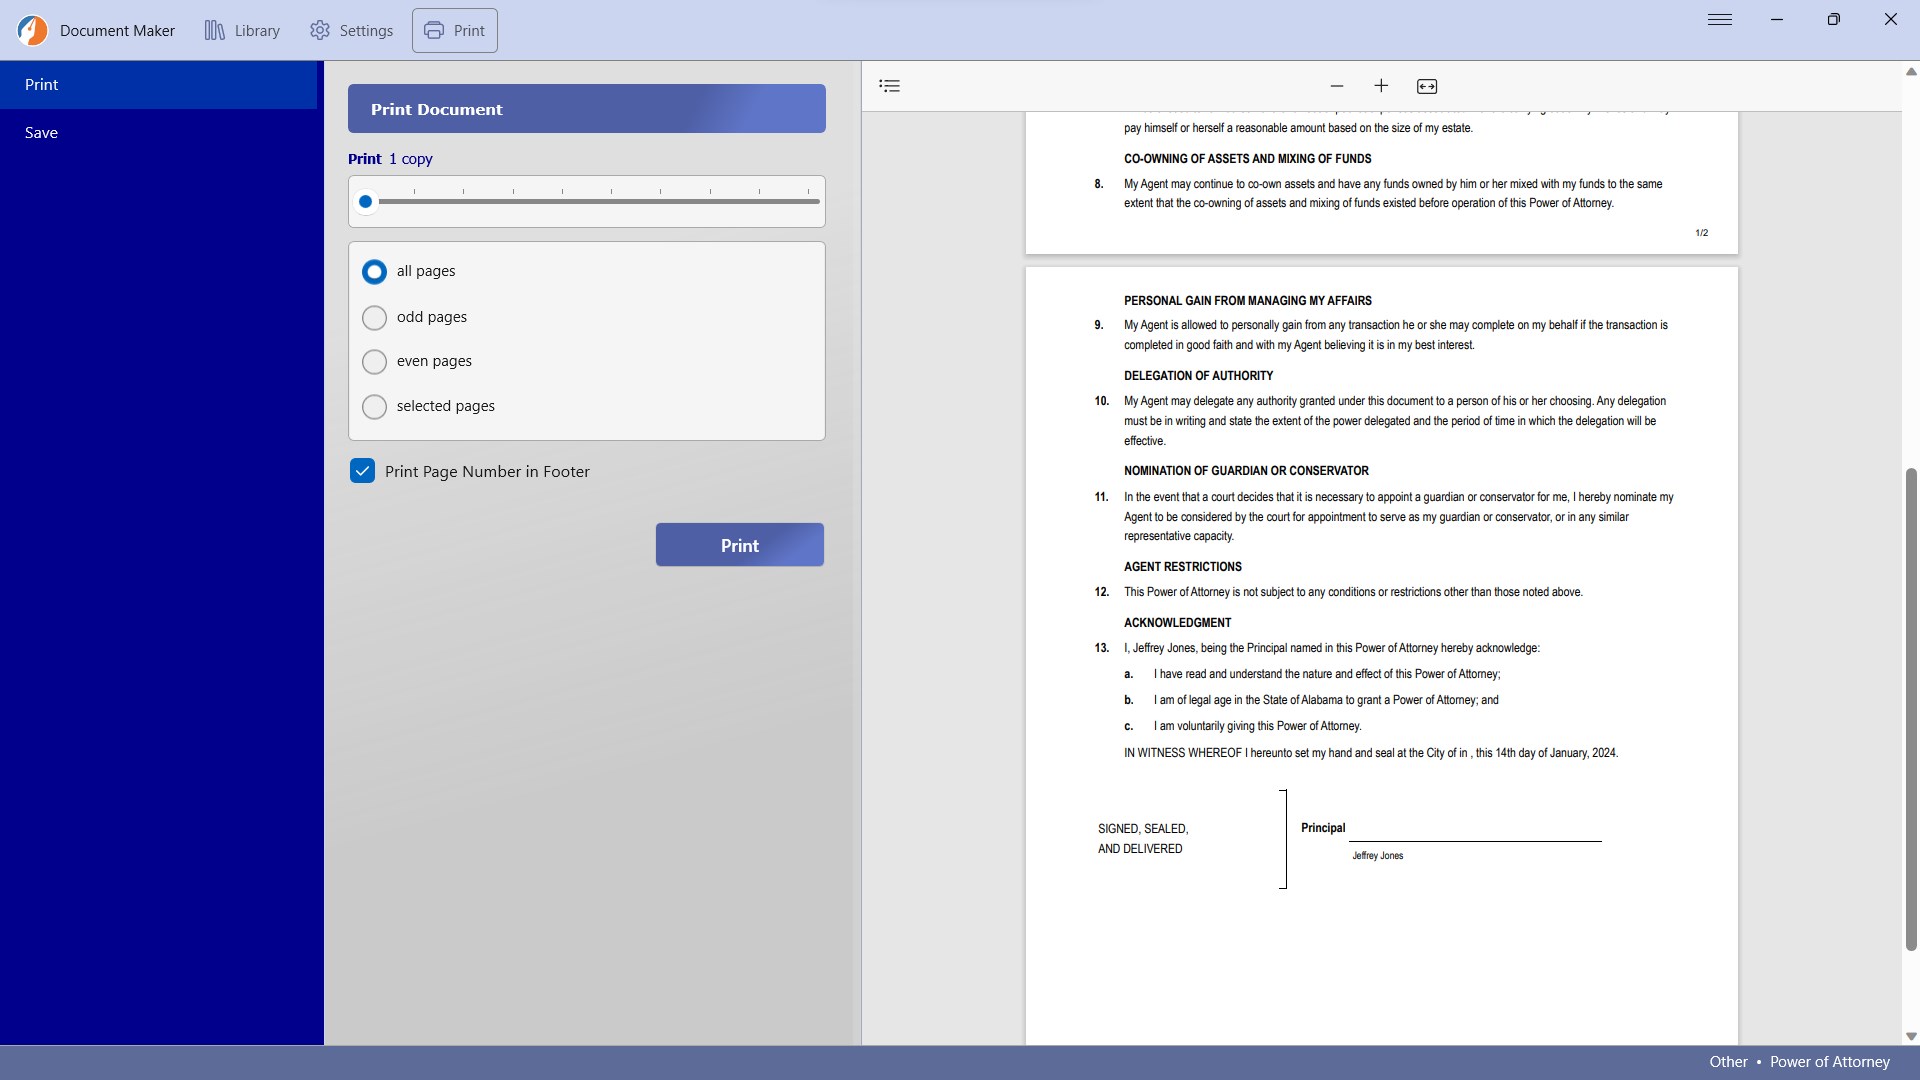Open the document outline panel

click(890, 86)
